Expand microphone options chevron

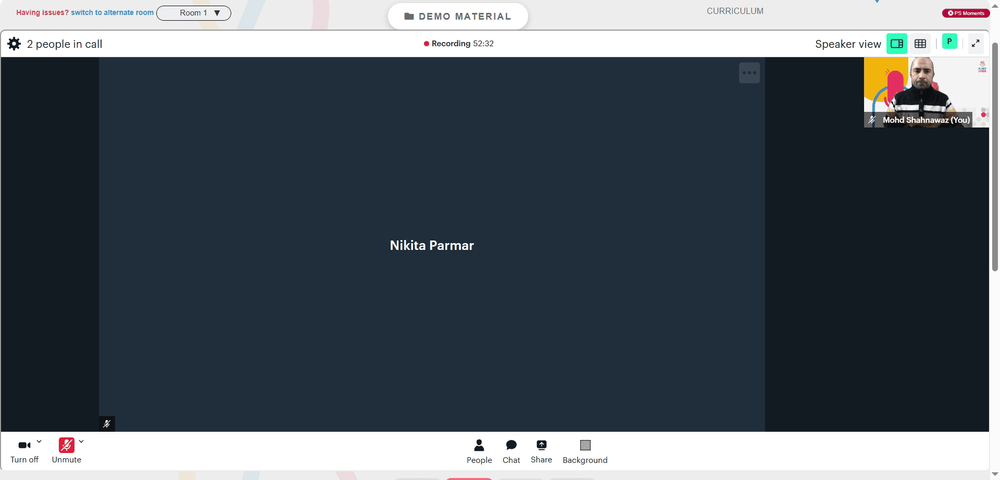(x=81, y=440)
